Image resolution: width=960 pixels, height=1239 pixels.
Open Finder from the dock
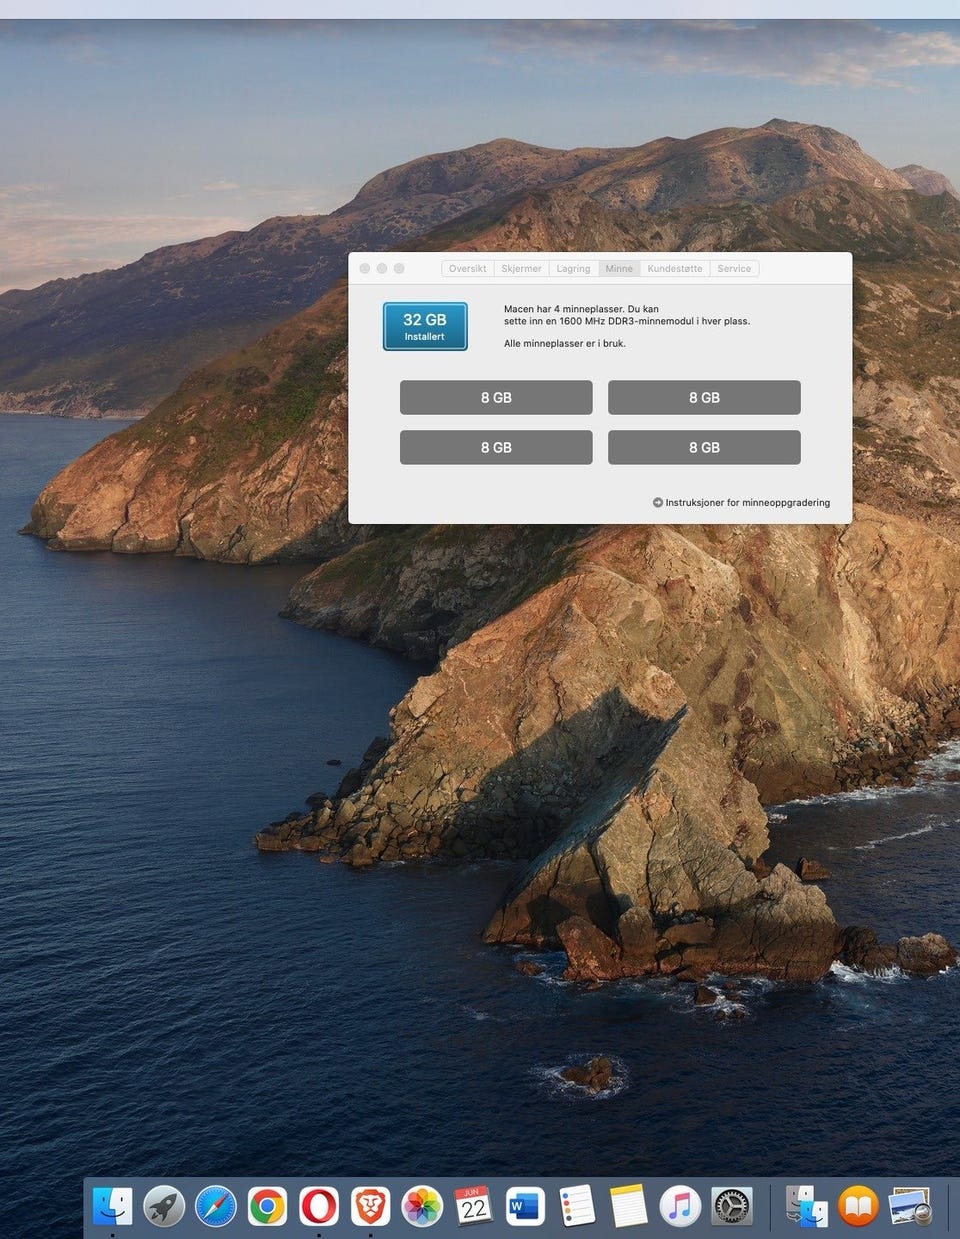(112, 1206)
